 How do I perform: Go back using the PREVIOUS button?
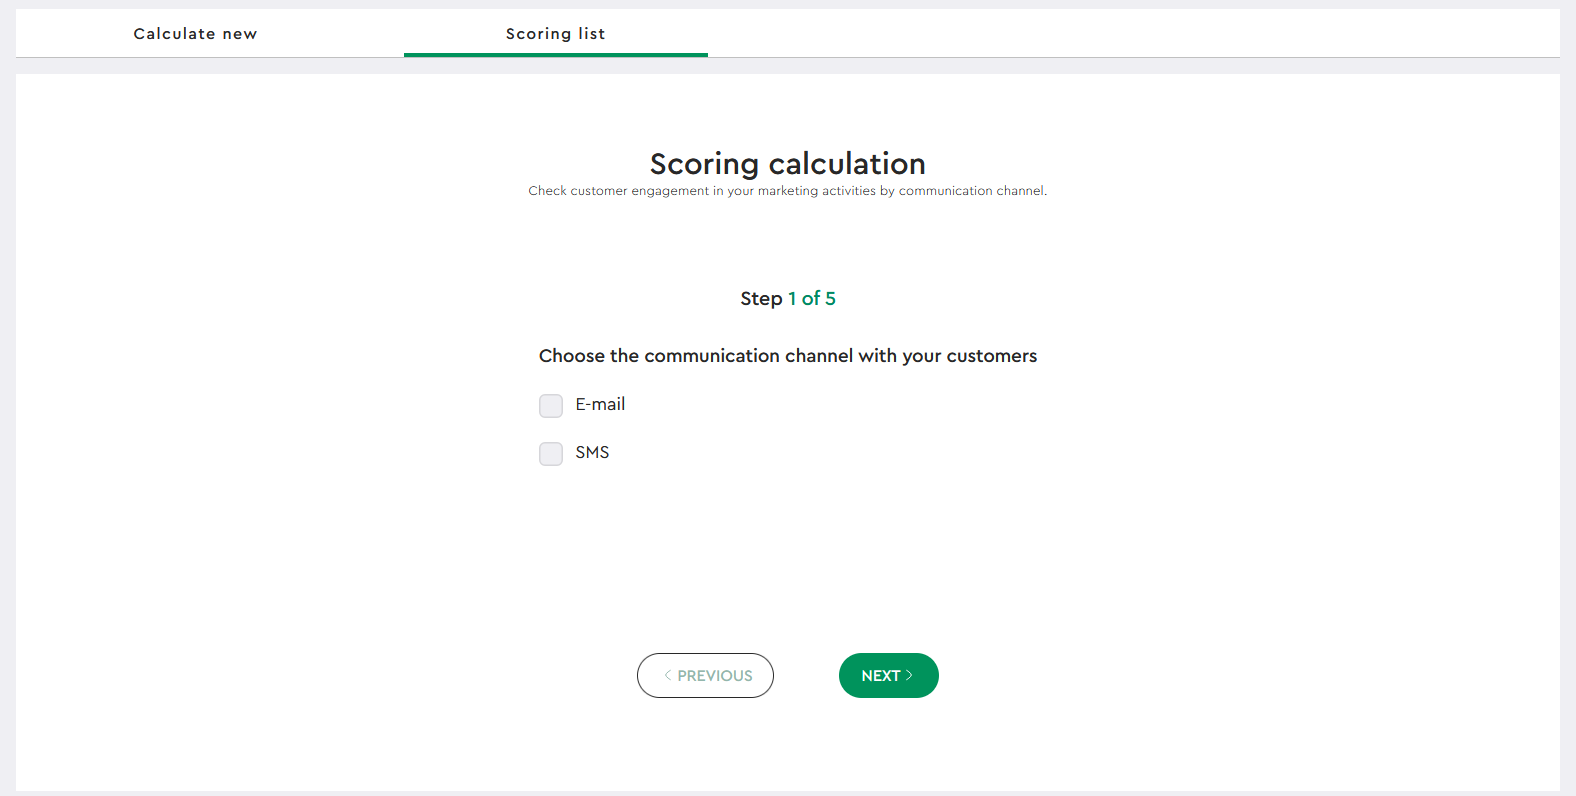tap(705, 676)
